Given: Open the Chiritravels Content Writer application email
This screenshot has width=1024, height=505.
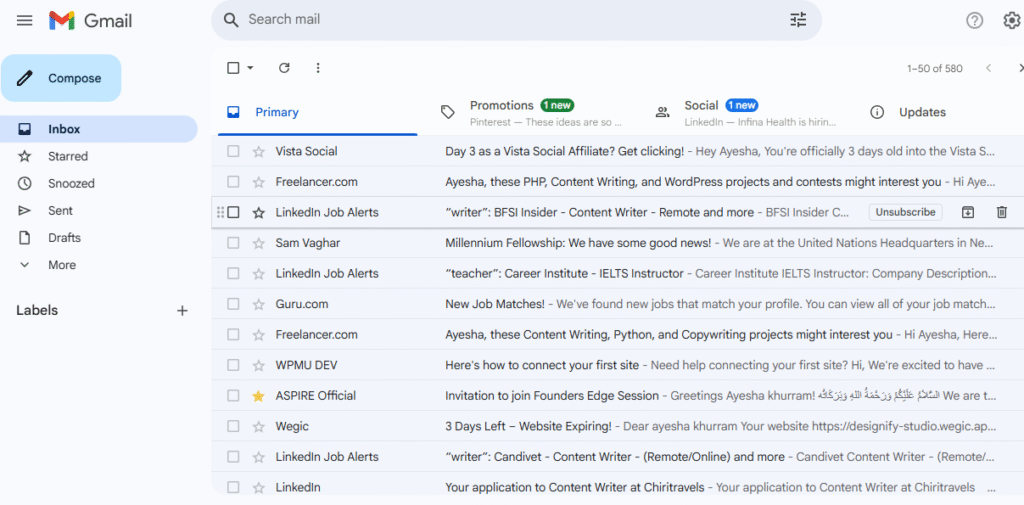Looking at the screenshot, I should (x=618, y=487).
